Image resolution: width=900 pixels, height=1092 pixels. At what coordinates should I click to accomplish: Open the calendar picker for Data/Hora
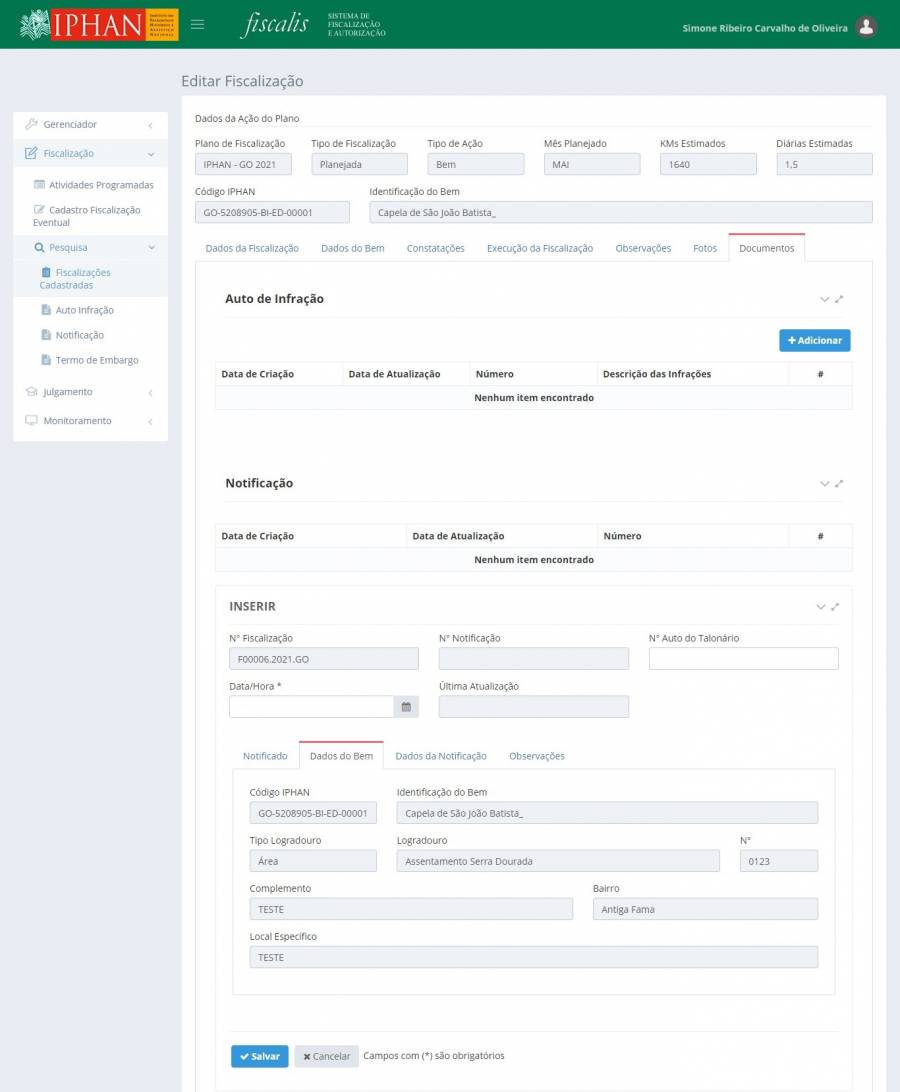tap(406, 707)
